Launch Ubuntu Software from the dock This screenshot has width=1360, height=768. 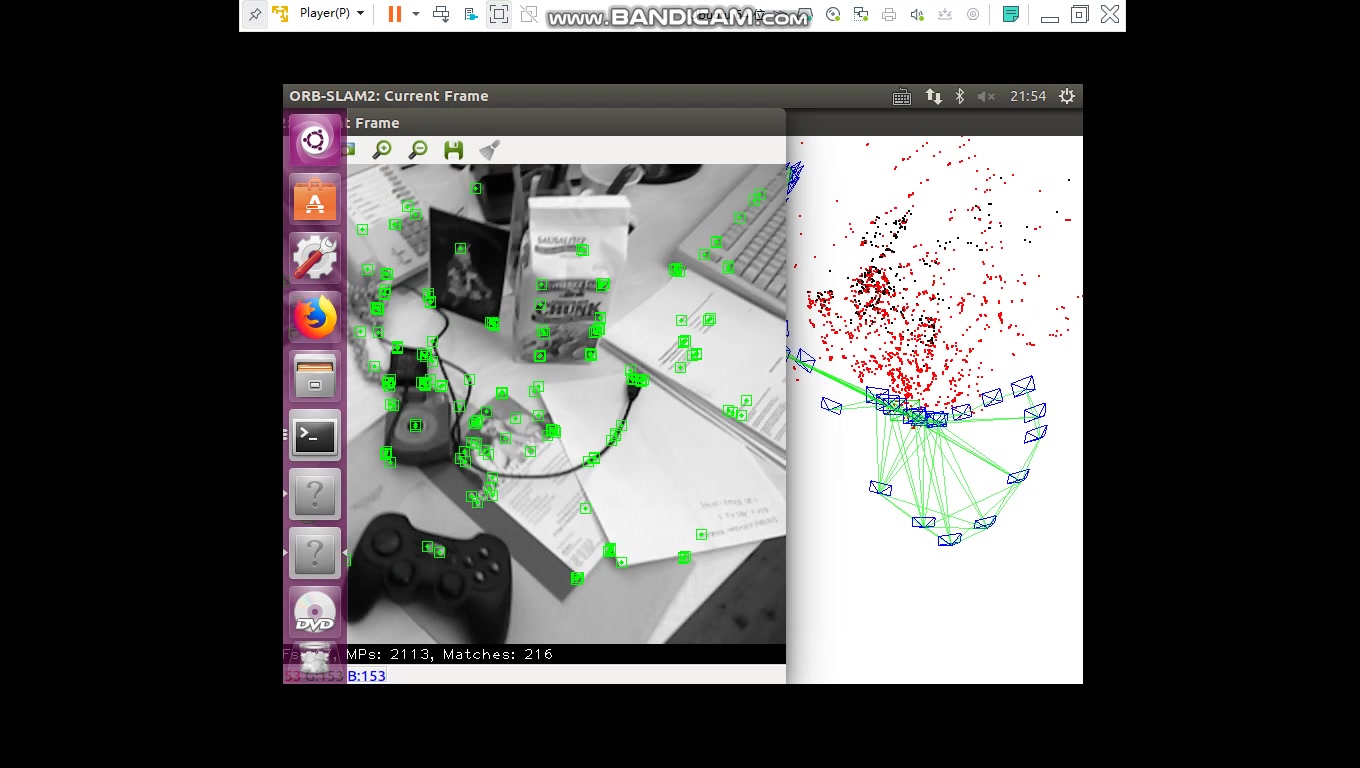click(x=315, y=200)
